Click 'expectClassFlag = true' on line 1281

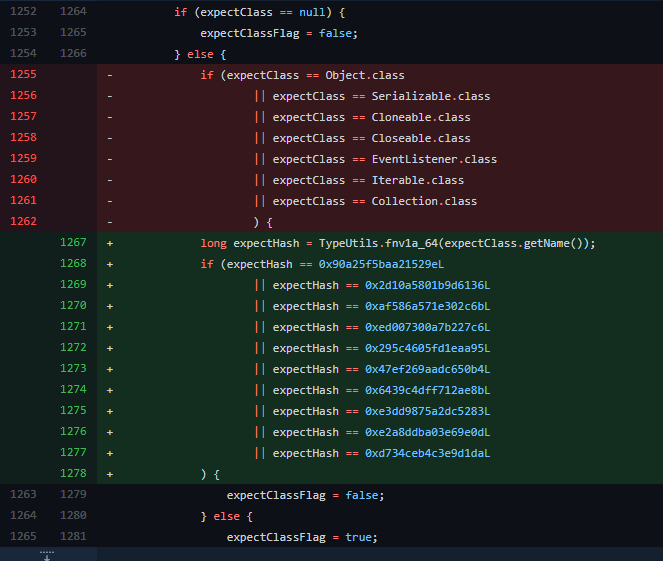click(x=301, y=537)
